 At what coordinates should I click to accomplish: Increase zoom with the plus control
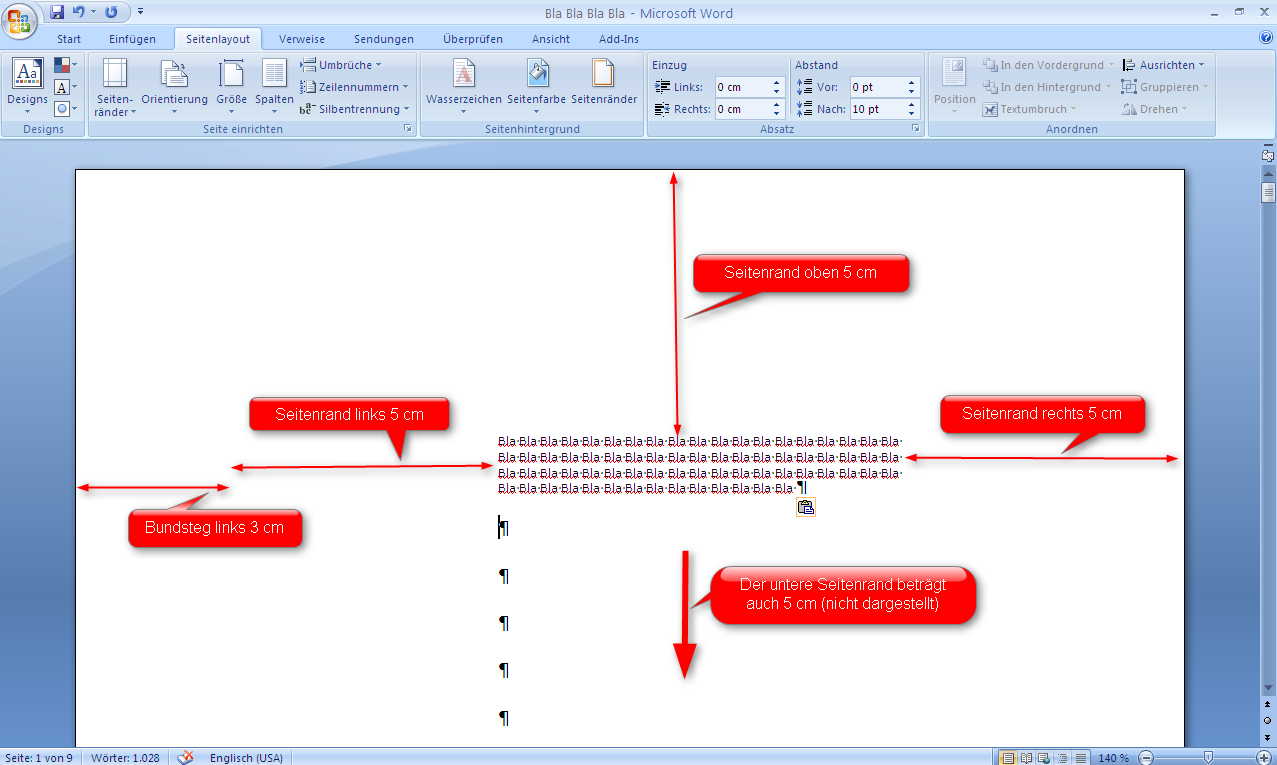pos(1263,757)
